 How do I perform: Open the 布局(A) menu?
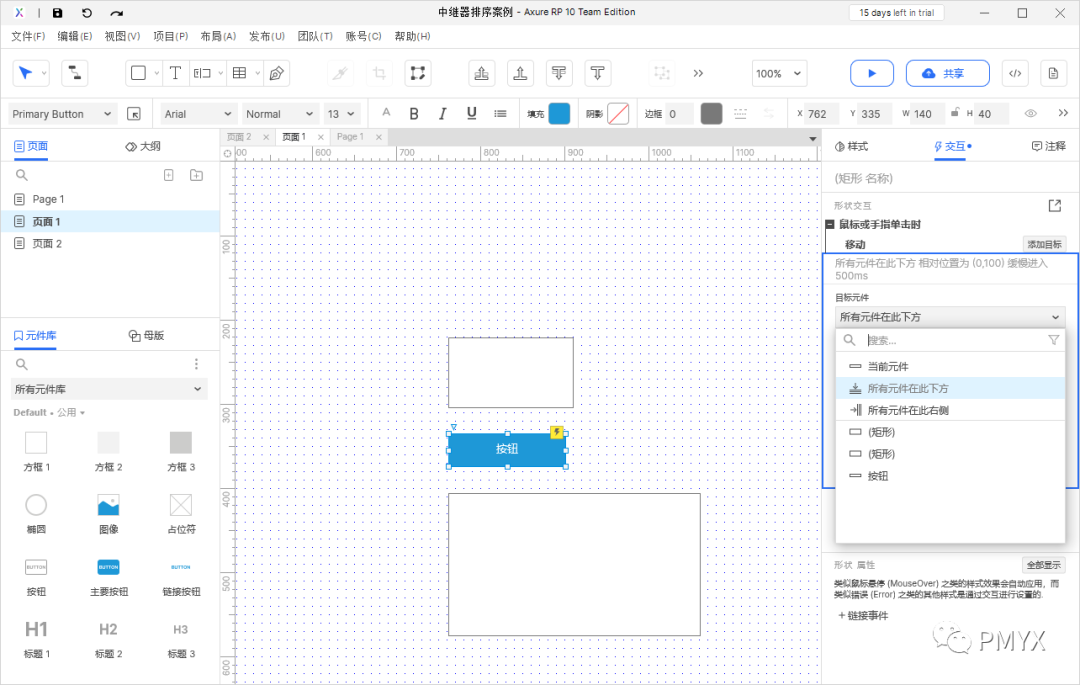pyautogui.click(x=218, y=36)
